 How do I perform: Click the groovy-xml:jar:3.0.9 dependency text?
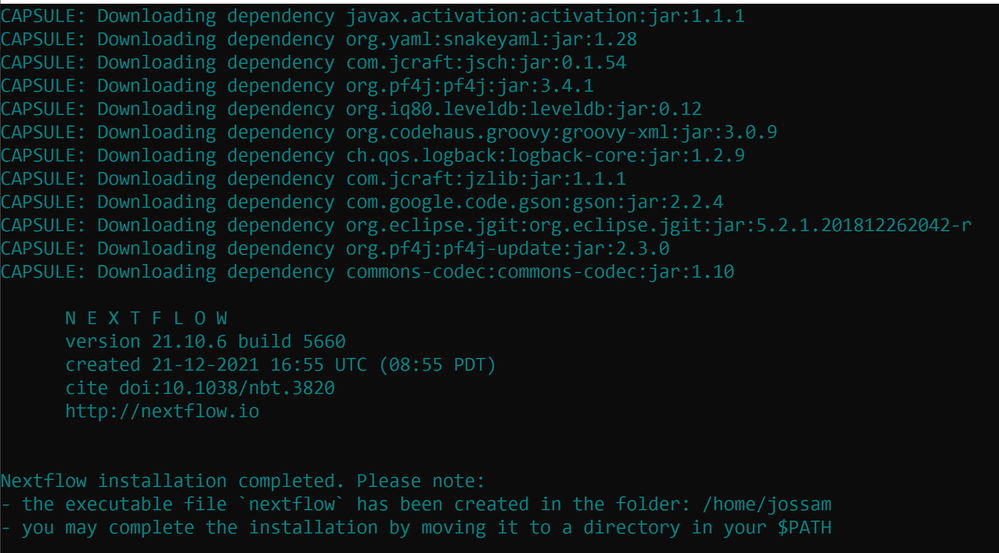[669, 133]
